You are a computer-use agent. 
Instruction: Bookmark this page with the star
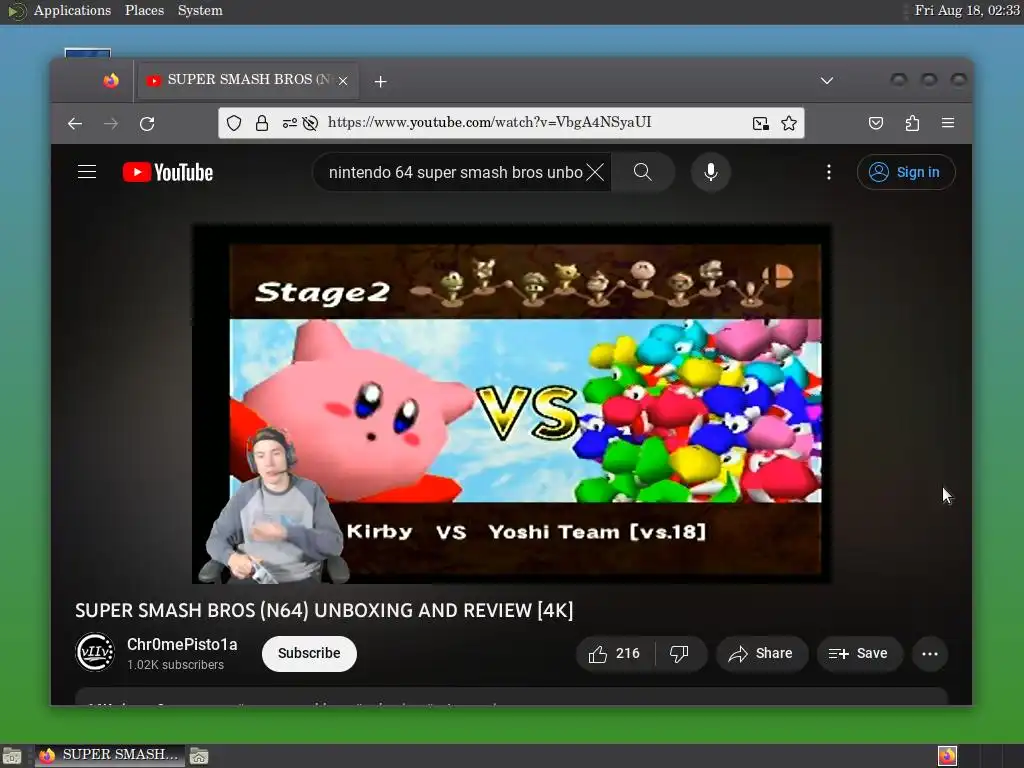click(789, 123)
